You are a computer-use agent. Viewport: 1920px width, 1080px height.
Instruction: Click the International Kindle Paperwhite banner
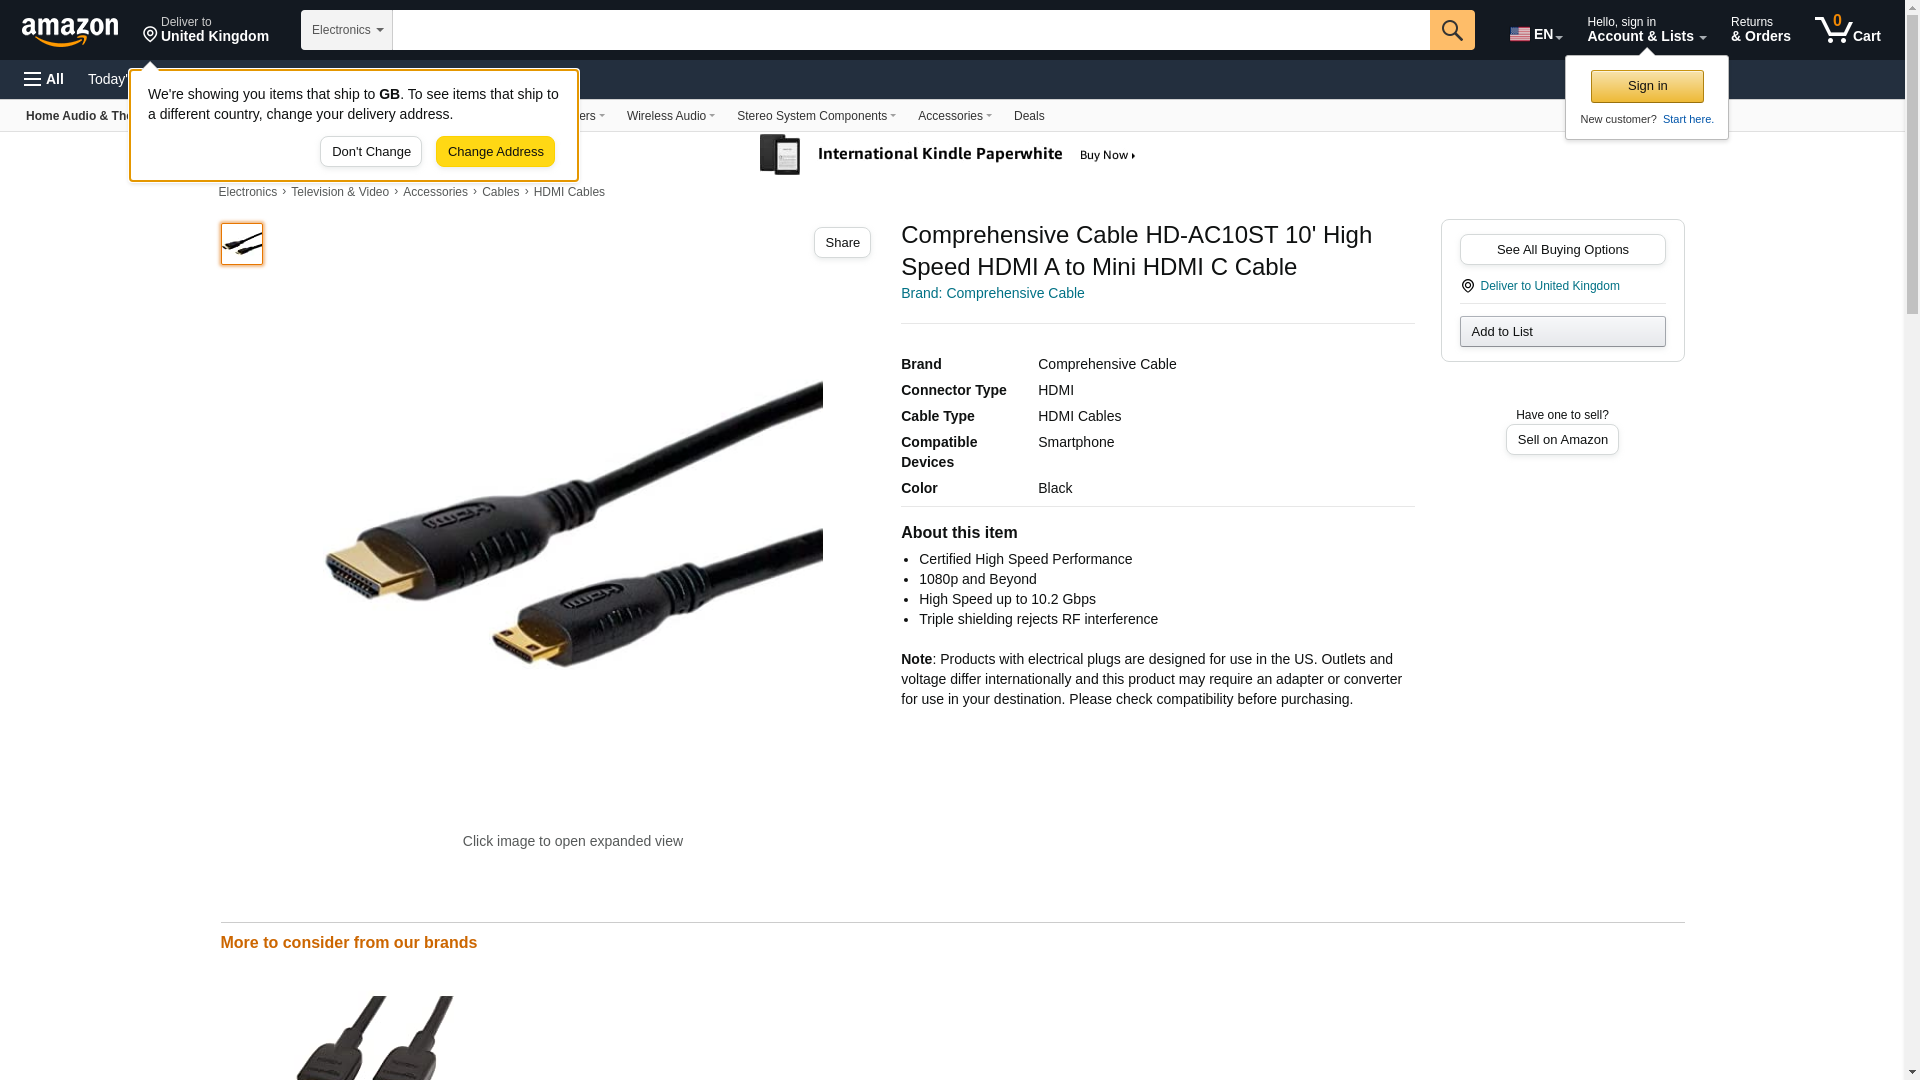(x=950, y=155)
